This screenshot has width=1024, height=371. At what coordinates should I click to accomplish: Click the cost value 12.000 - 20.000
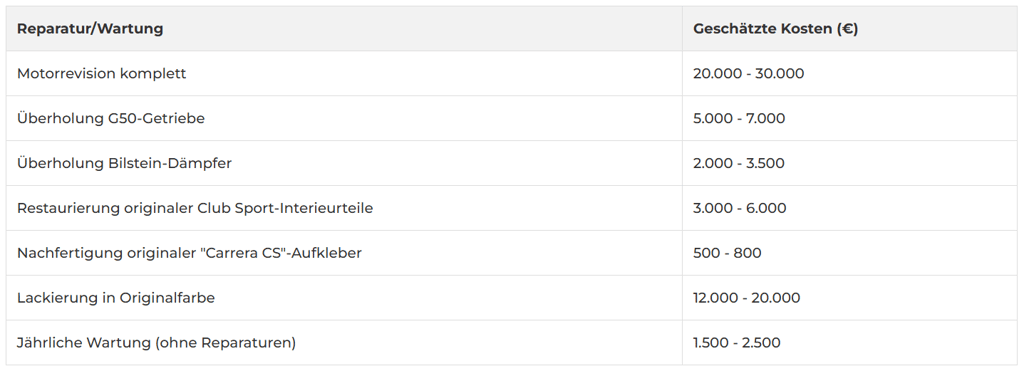coord(746,298)
